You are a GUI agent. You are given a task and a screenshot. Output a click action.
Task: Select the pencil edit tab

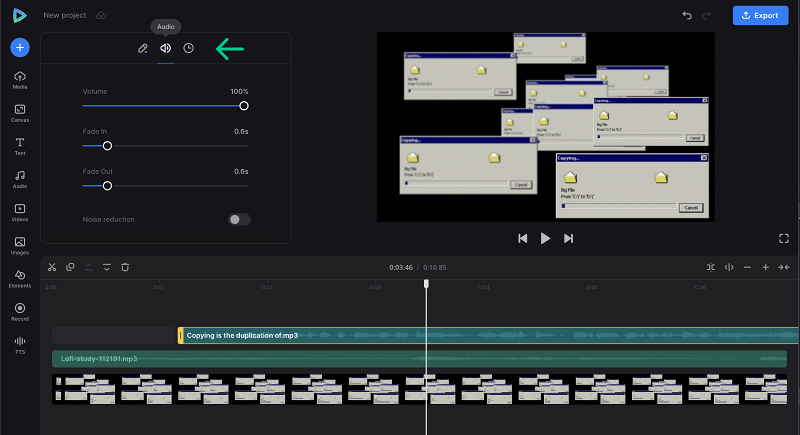point(143,48)
